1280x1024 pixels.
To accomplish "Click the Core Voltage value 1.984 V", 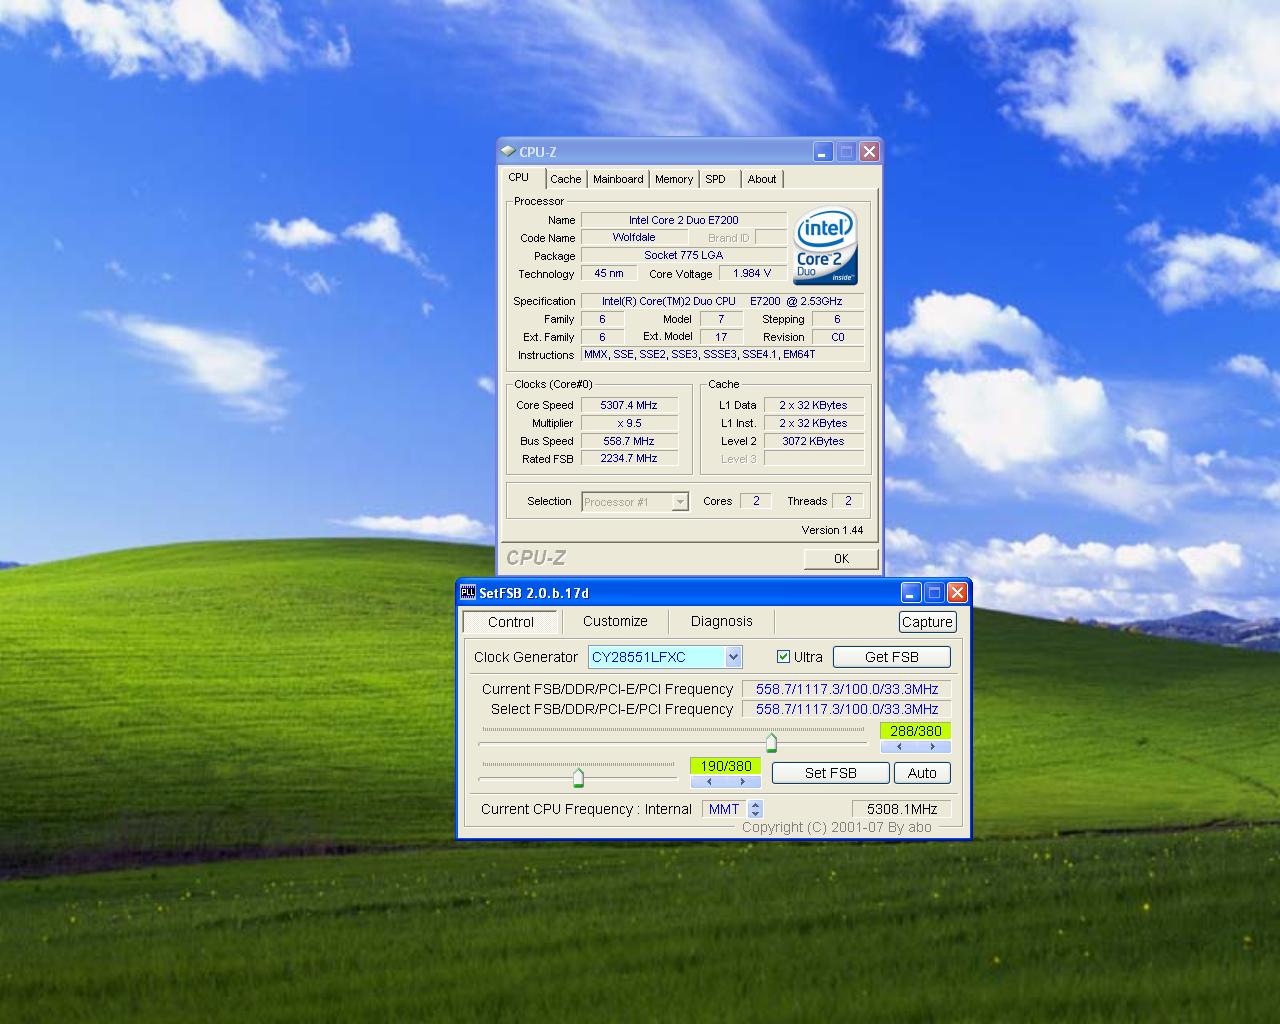I will click(753, 273).
